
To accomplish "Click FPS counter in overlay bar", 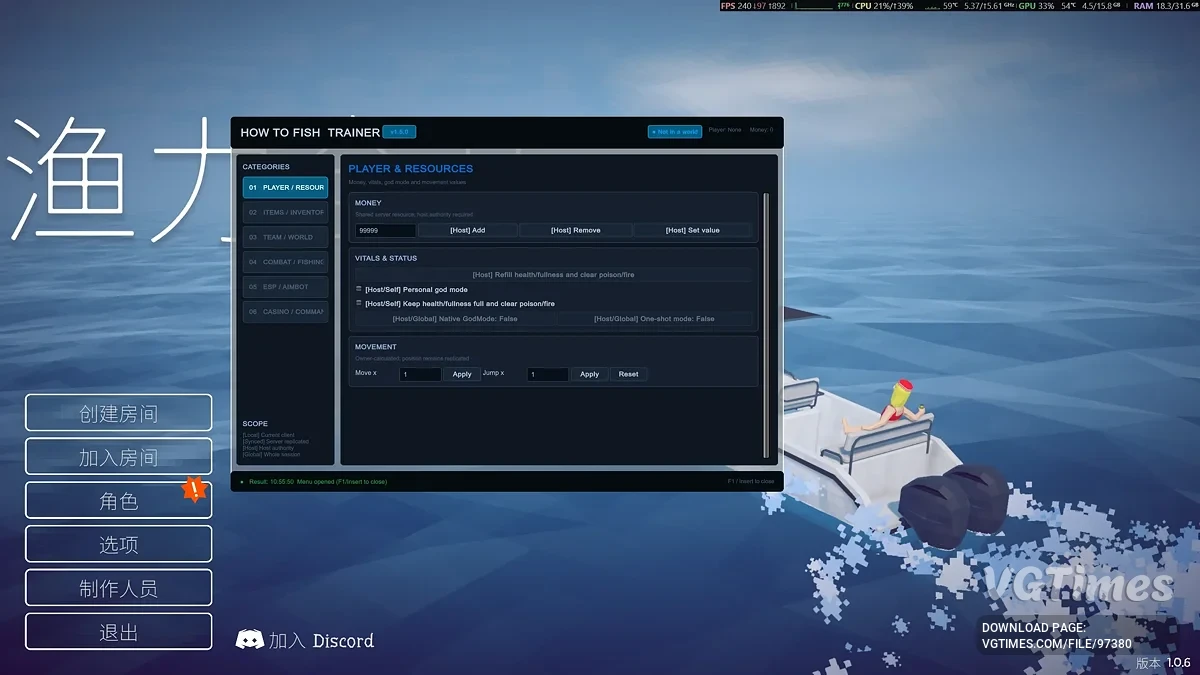I will tap(753, 6).
